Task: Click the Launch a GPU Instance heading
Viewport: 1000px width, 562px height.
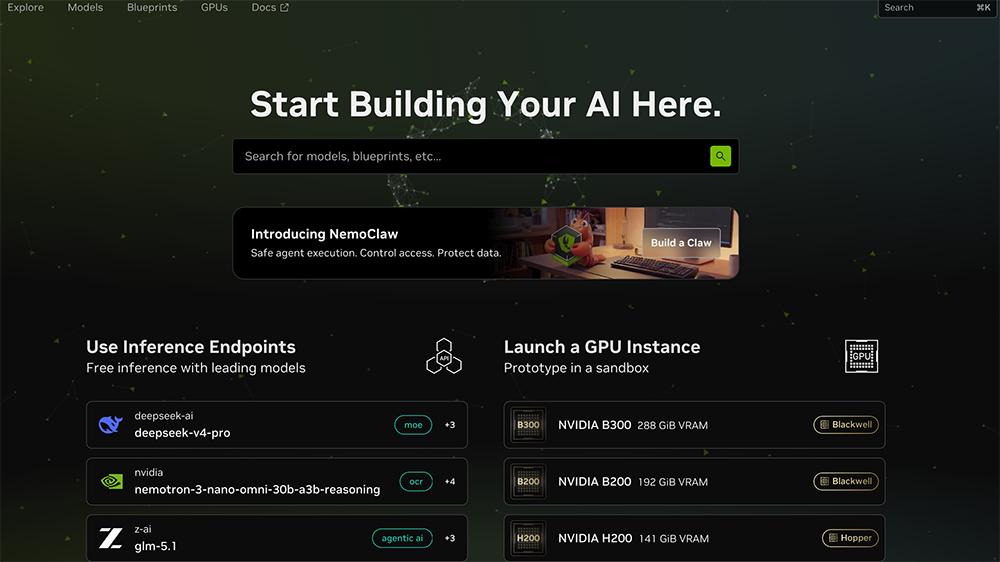Action: 602,346
